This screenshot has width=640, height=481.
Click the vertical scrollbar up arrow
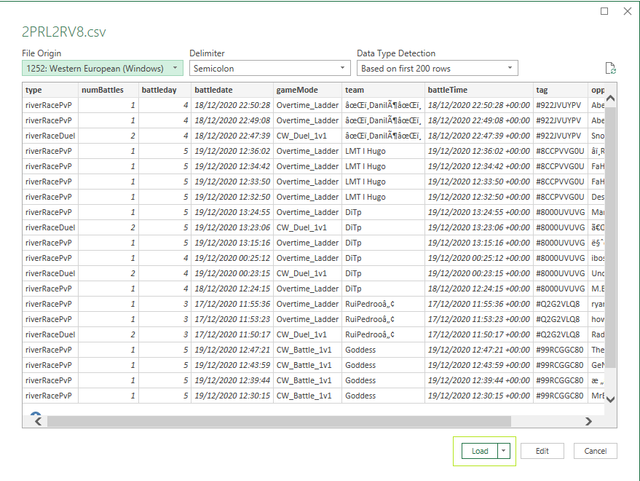coord(610,98)
